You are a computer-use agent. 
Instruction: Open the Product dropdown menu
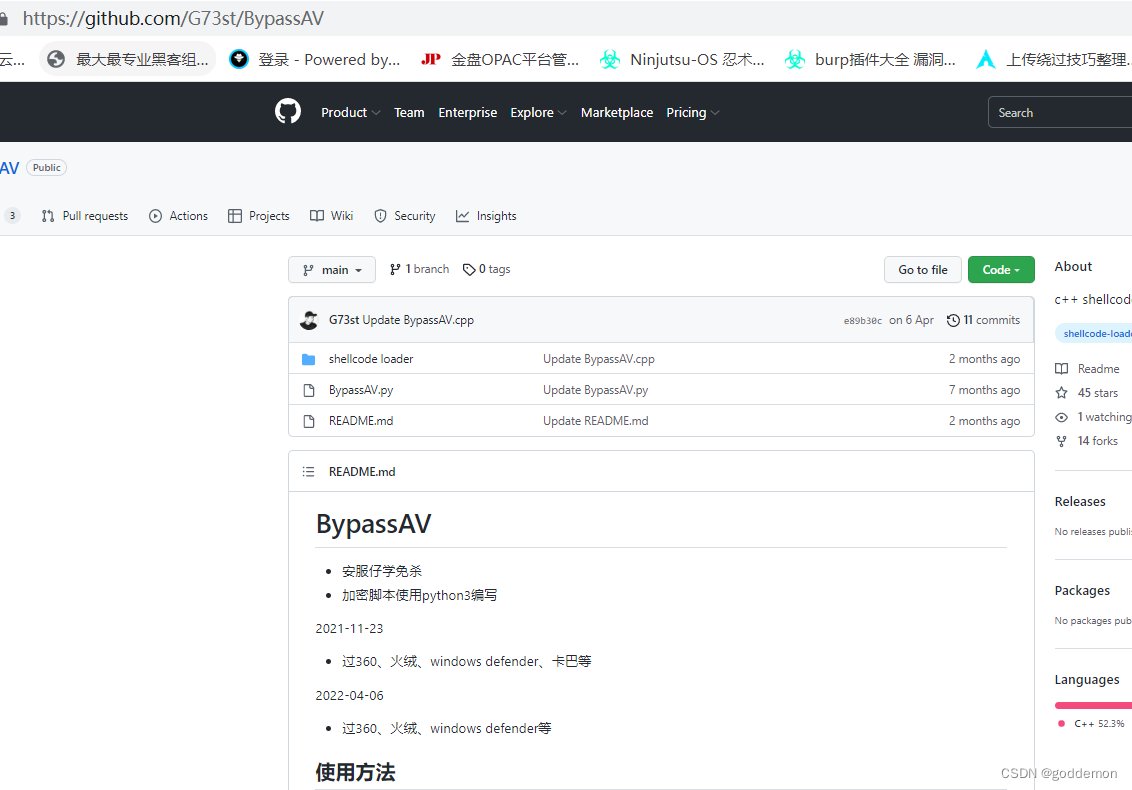[x=350, y=113]
